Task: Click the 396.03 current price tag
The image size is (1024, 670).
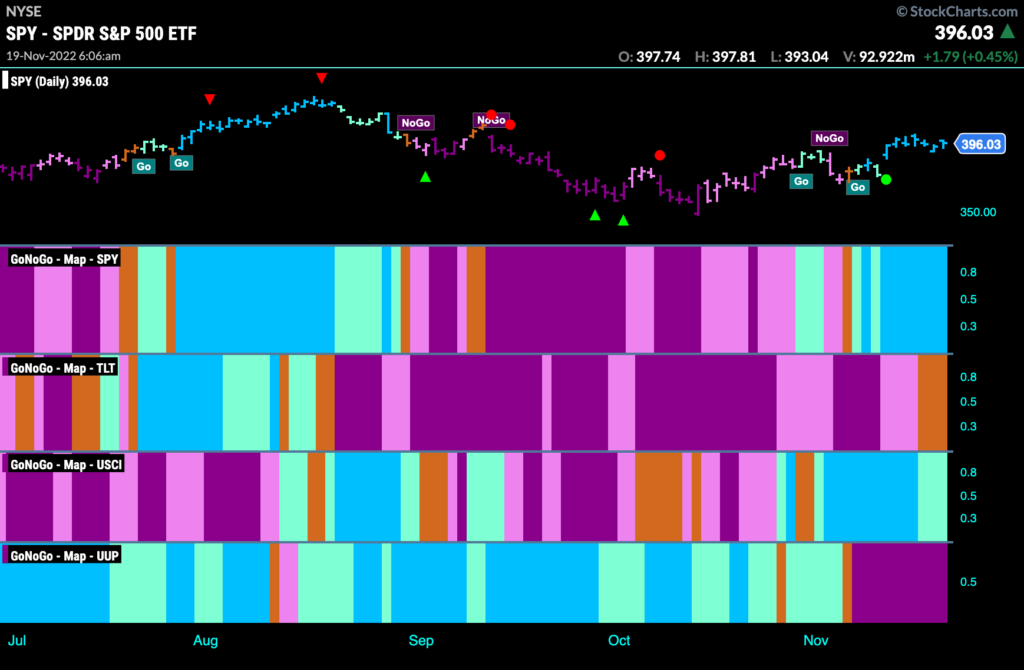Action: click(980, 144)
